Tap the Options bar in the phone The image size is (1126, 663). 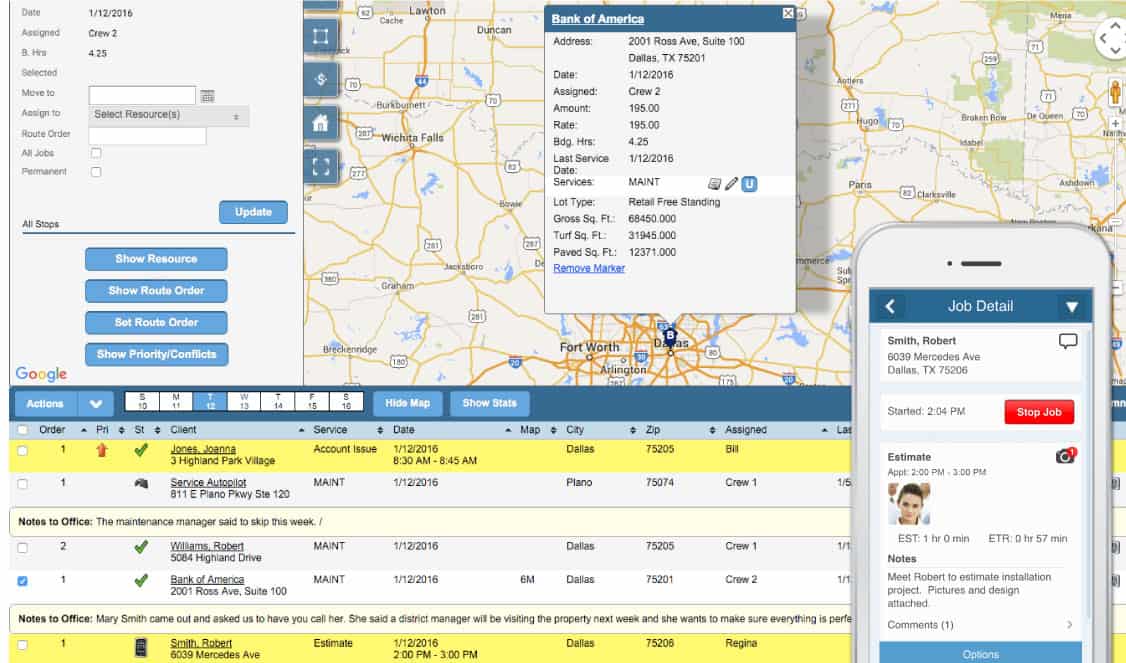click(x=980, y=653)
